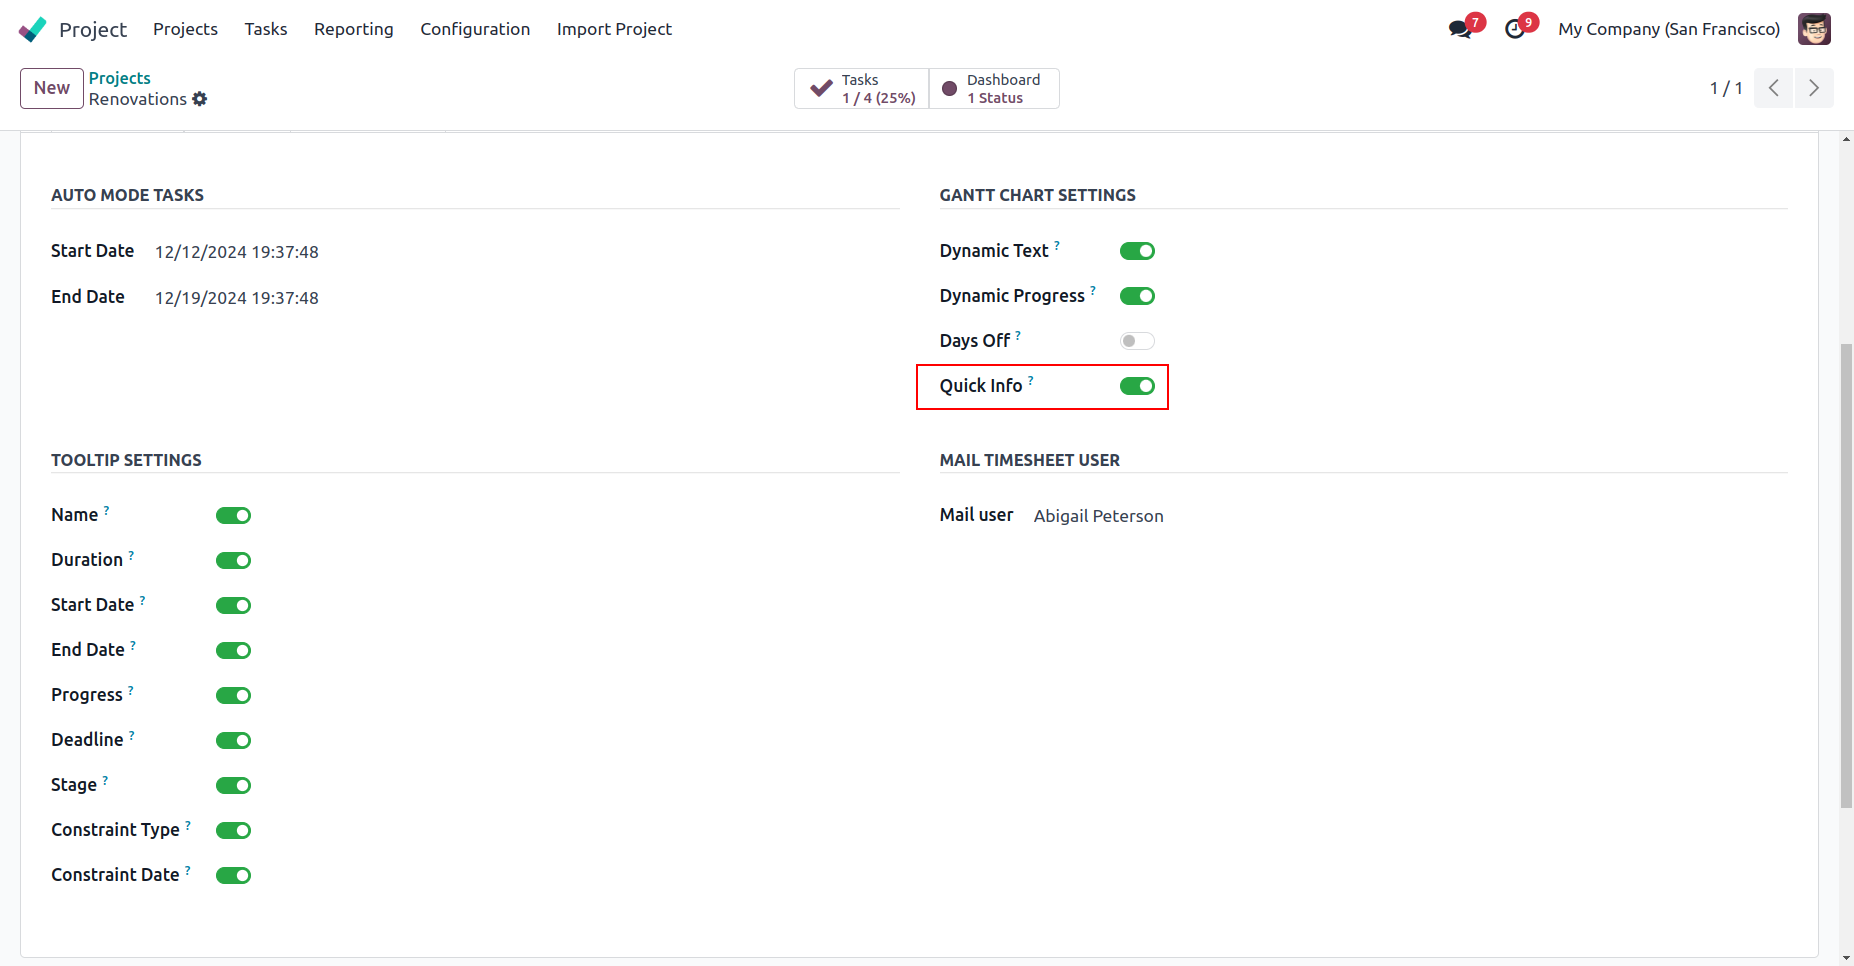This screenshot has height=966, width=1854.
Task: Open the Import Project menu
Action: coord(614,29)
